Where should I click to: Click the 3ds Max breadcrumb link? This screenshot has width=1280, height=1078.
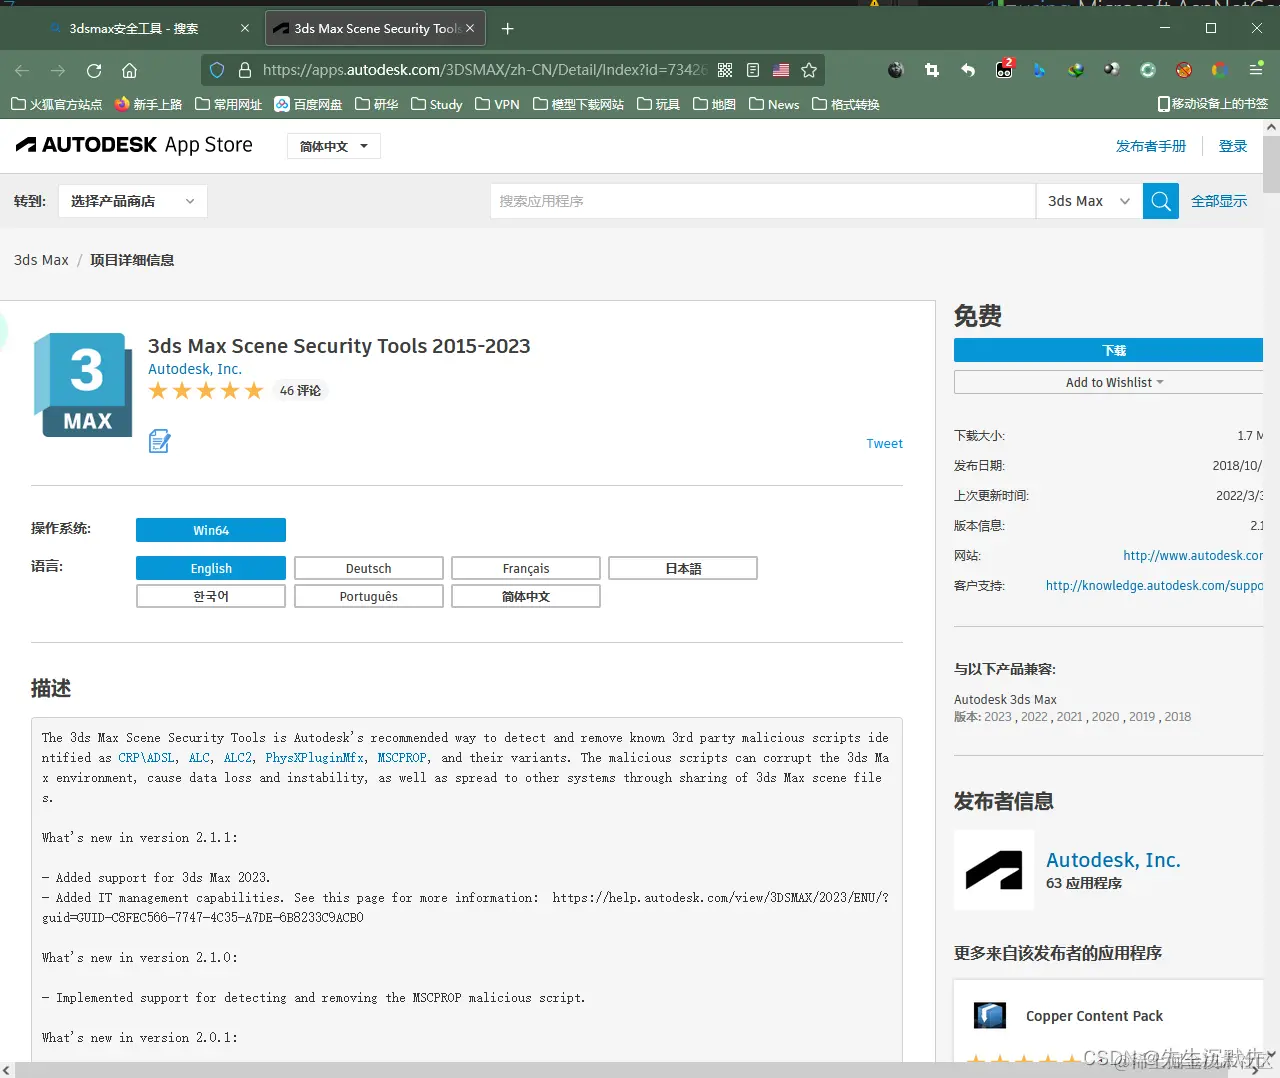coord(41,260)
